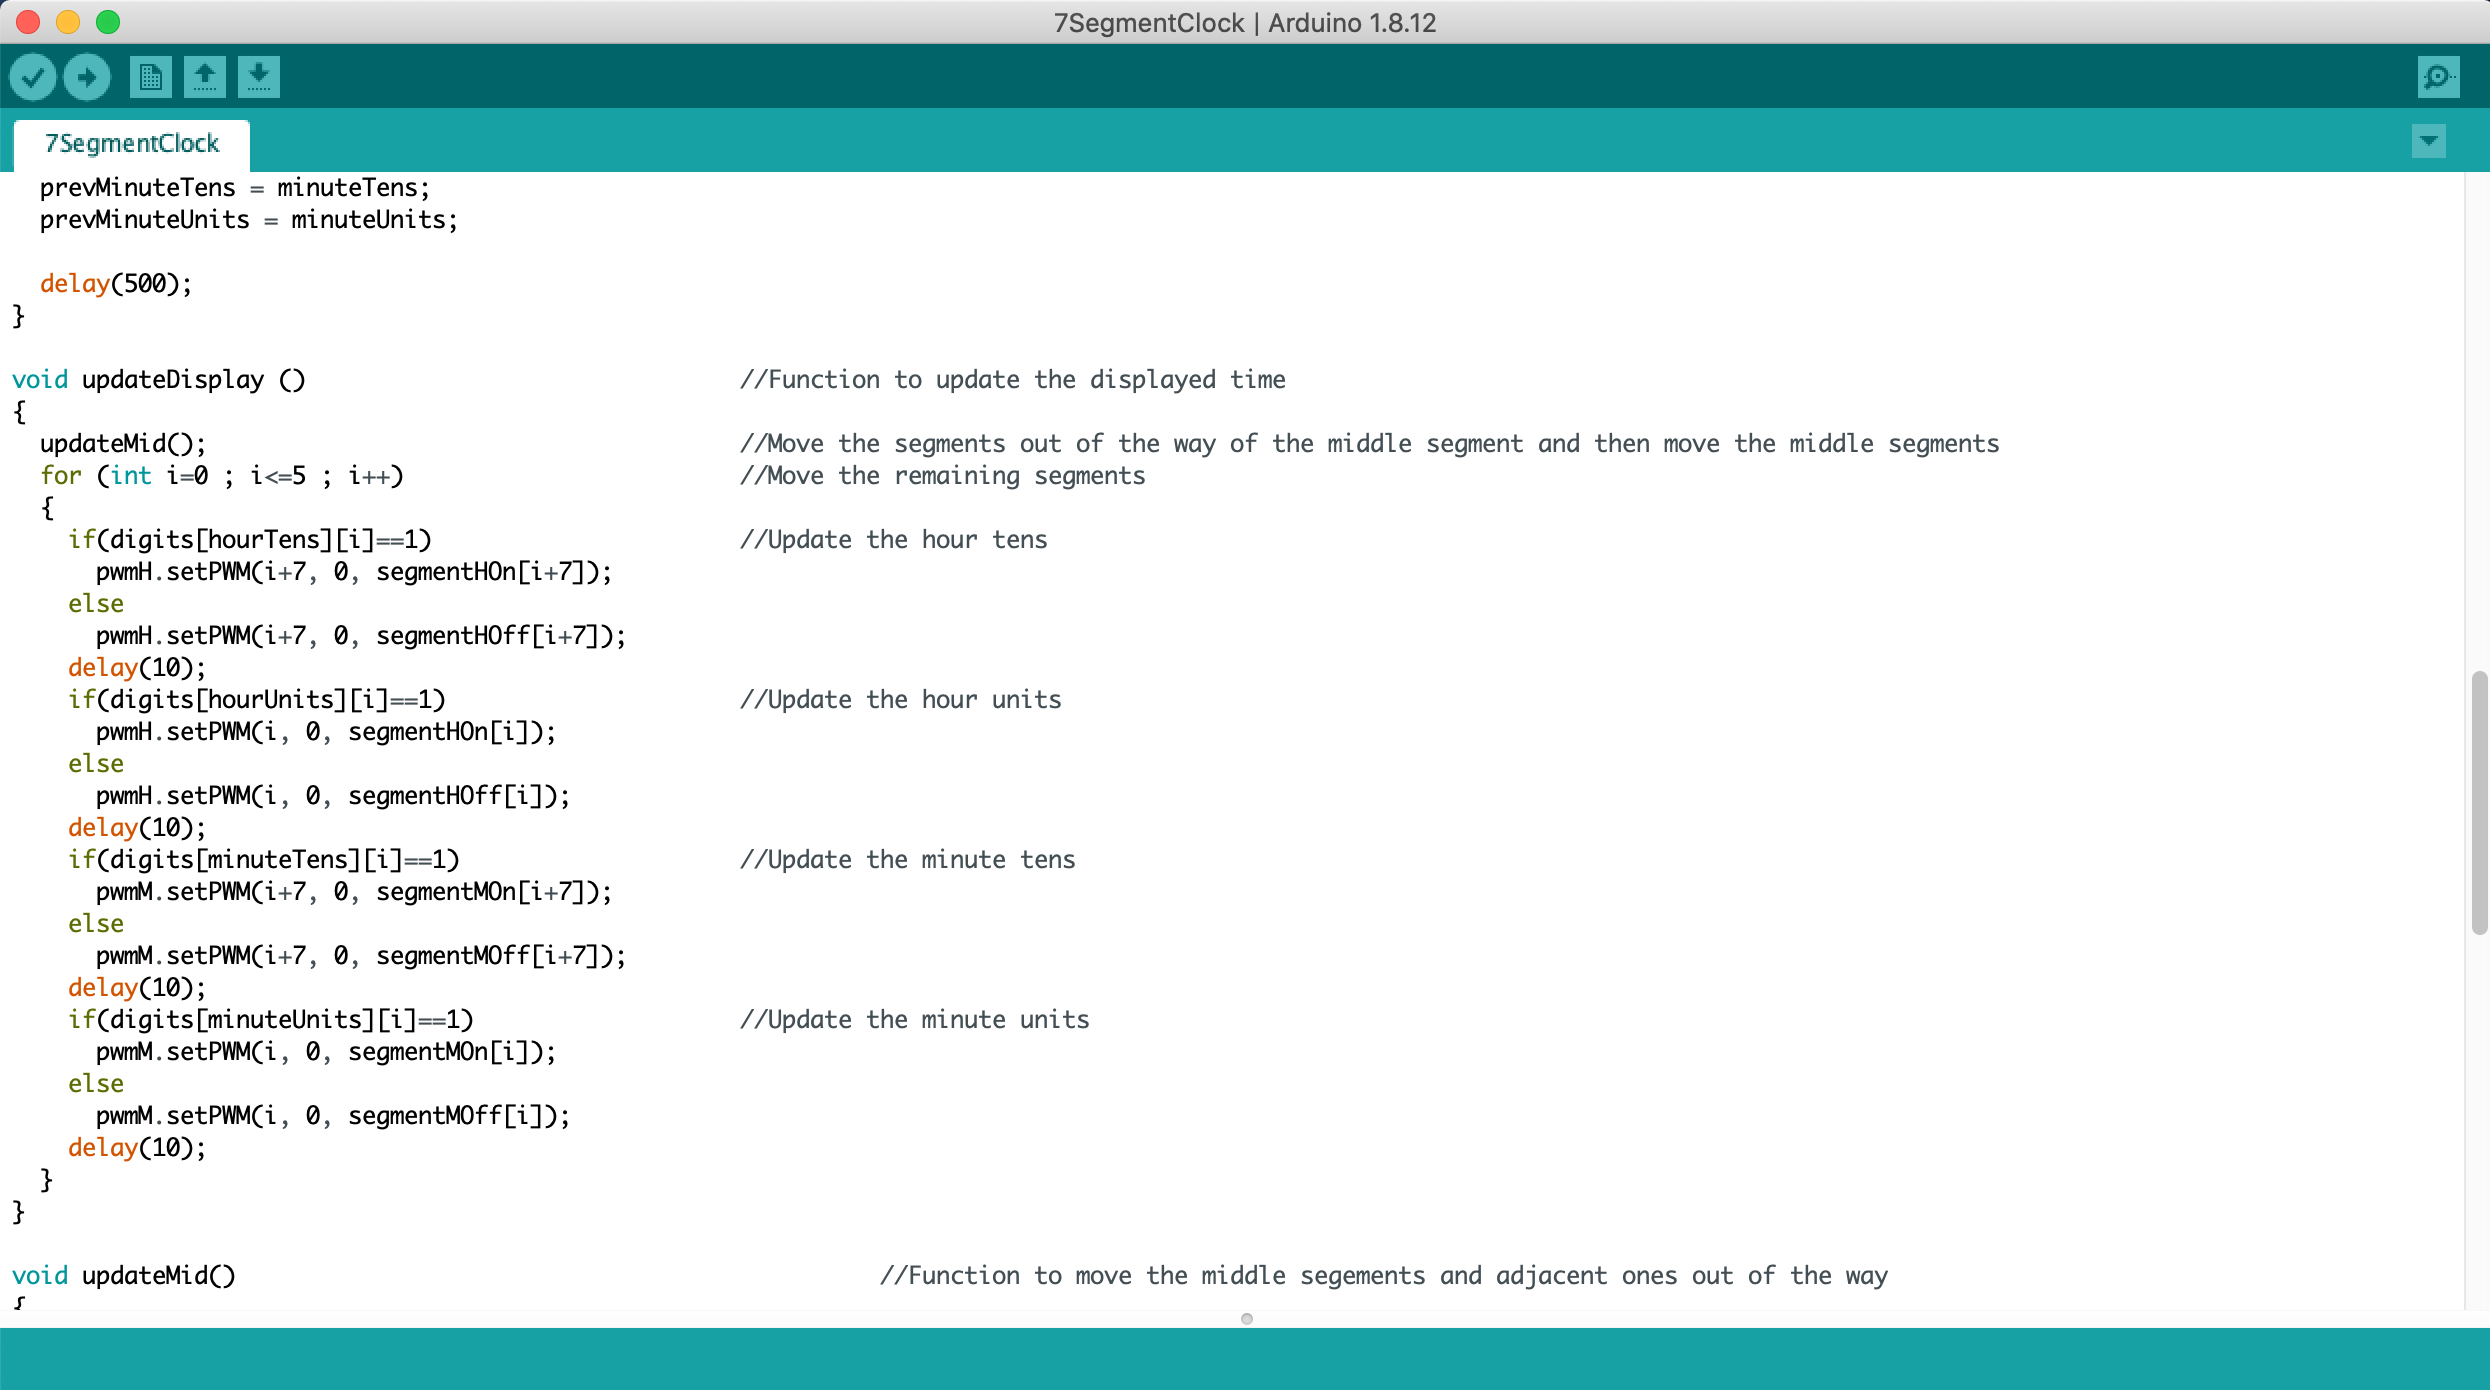Click comment '//Function to move the middle segements'
The width and height of the screenshot is (2490, 1390).
(1384, 1276)
